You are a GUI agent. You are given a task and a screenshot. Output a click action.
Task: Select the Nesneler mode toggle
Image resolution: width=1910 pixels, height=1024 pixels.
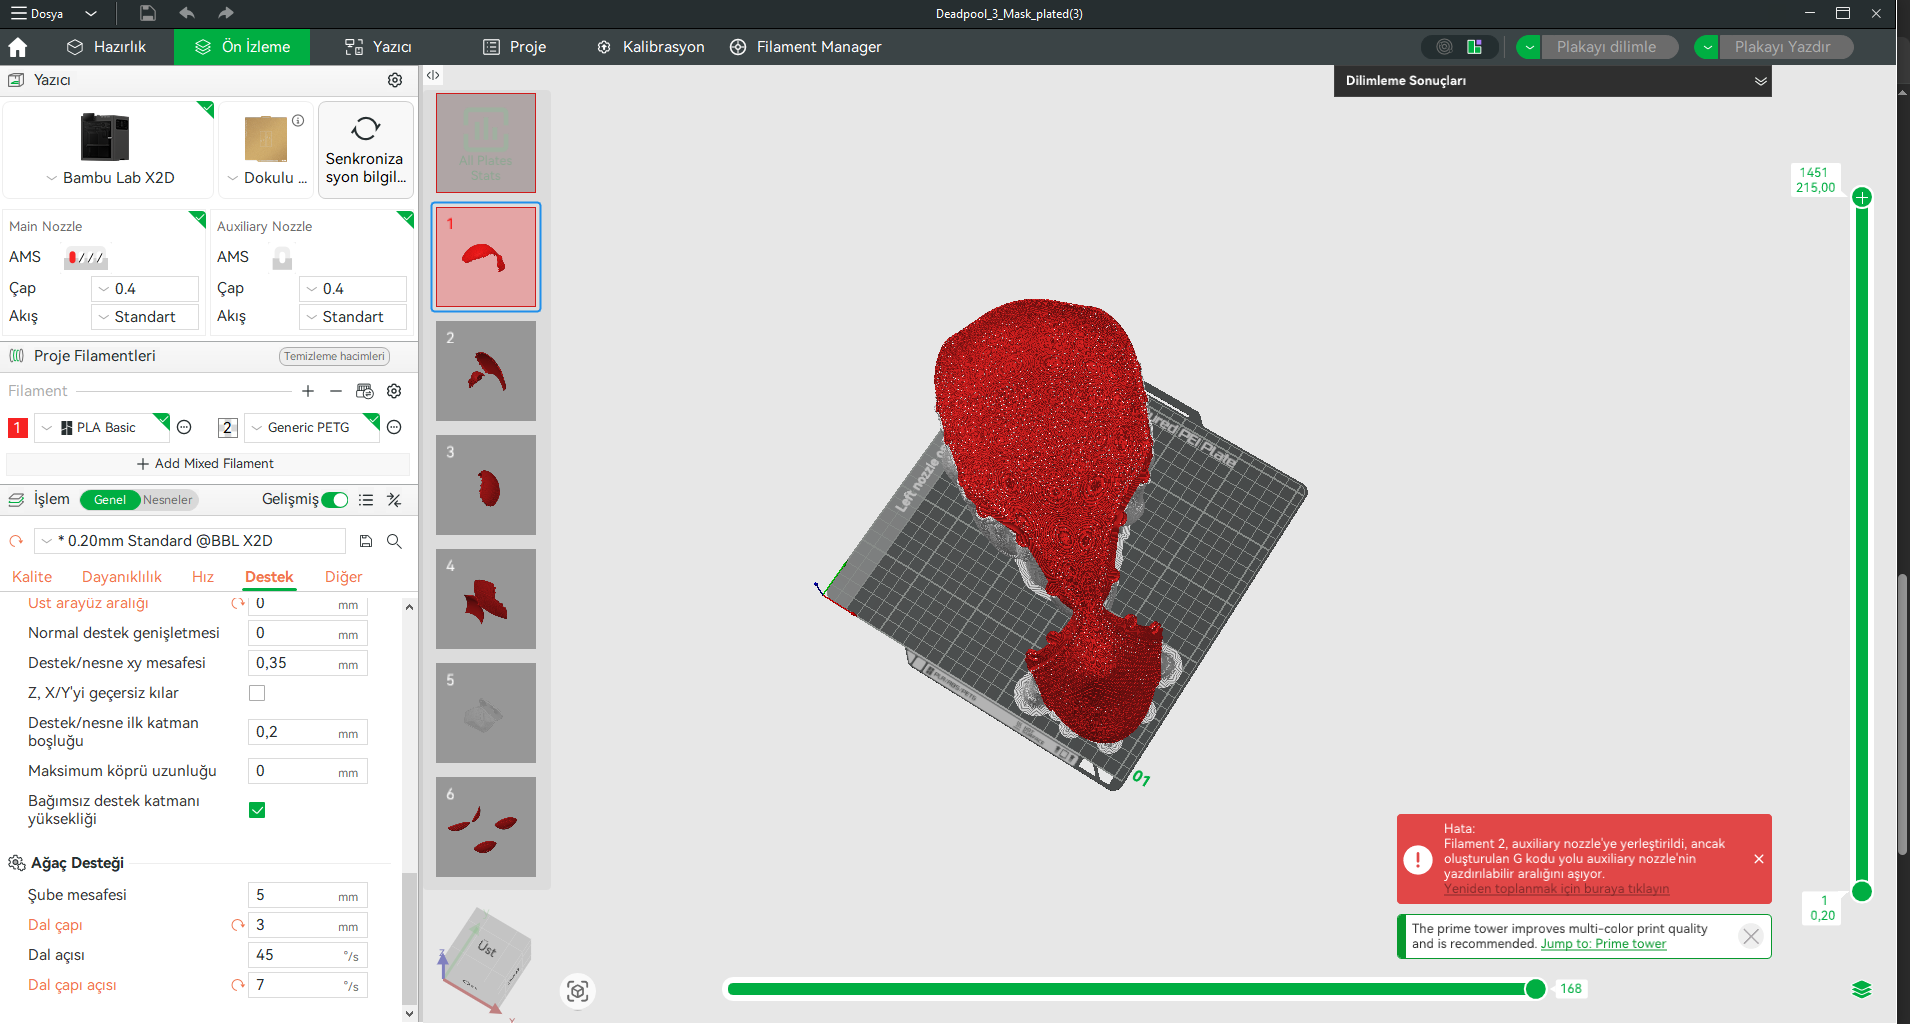pyautogui.click(x=167, y=500)
